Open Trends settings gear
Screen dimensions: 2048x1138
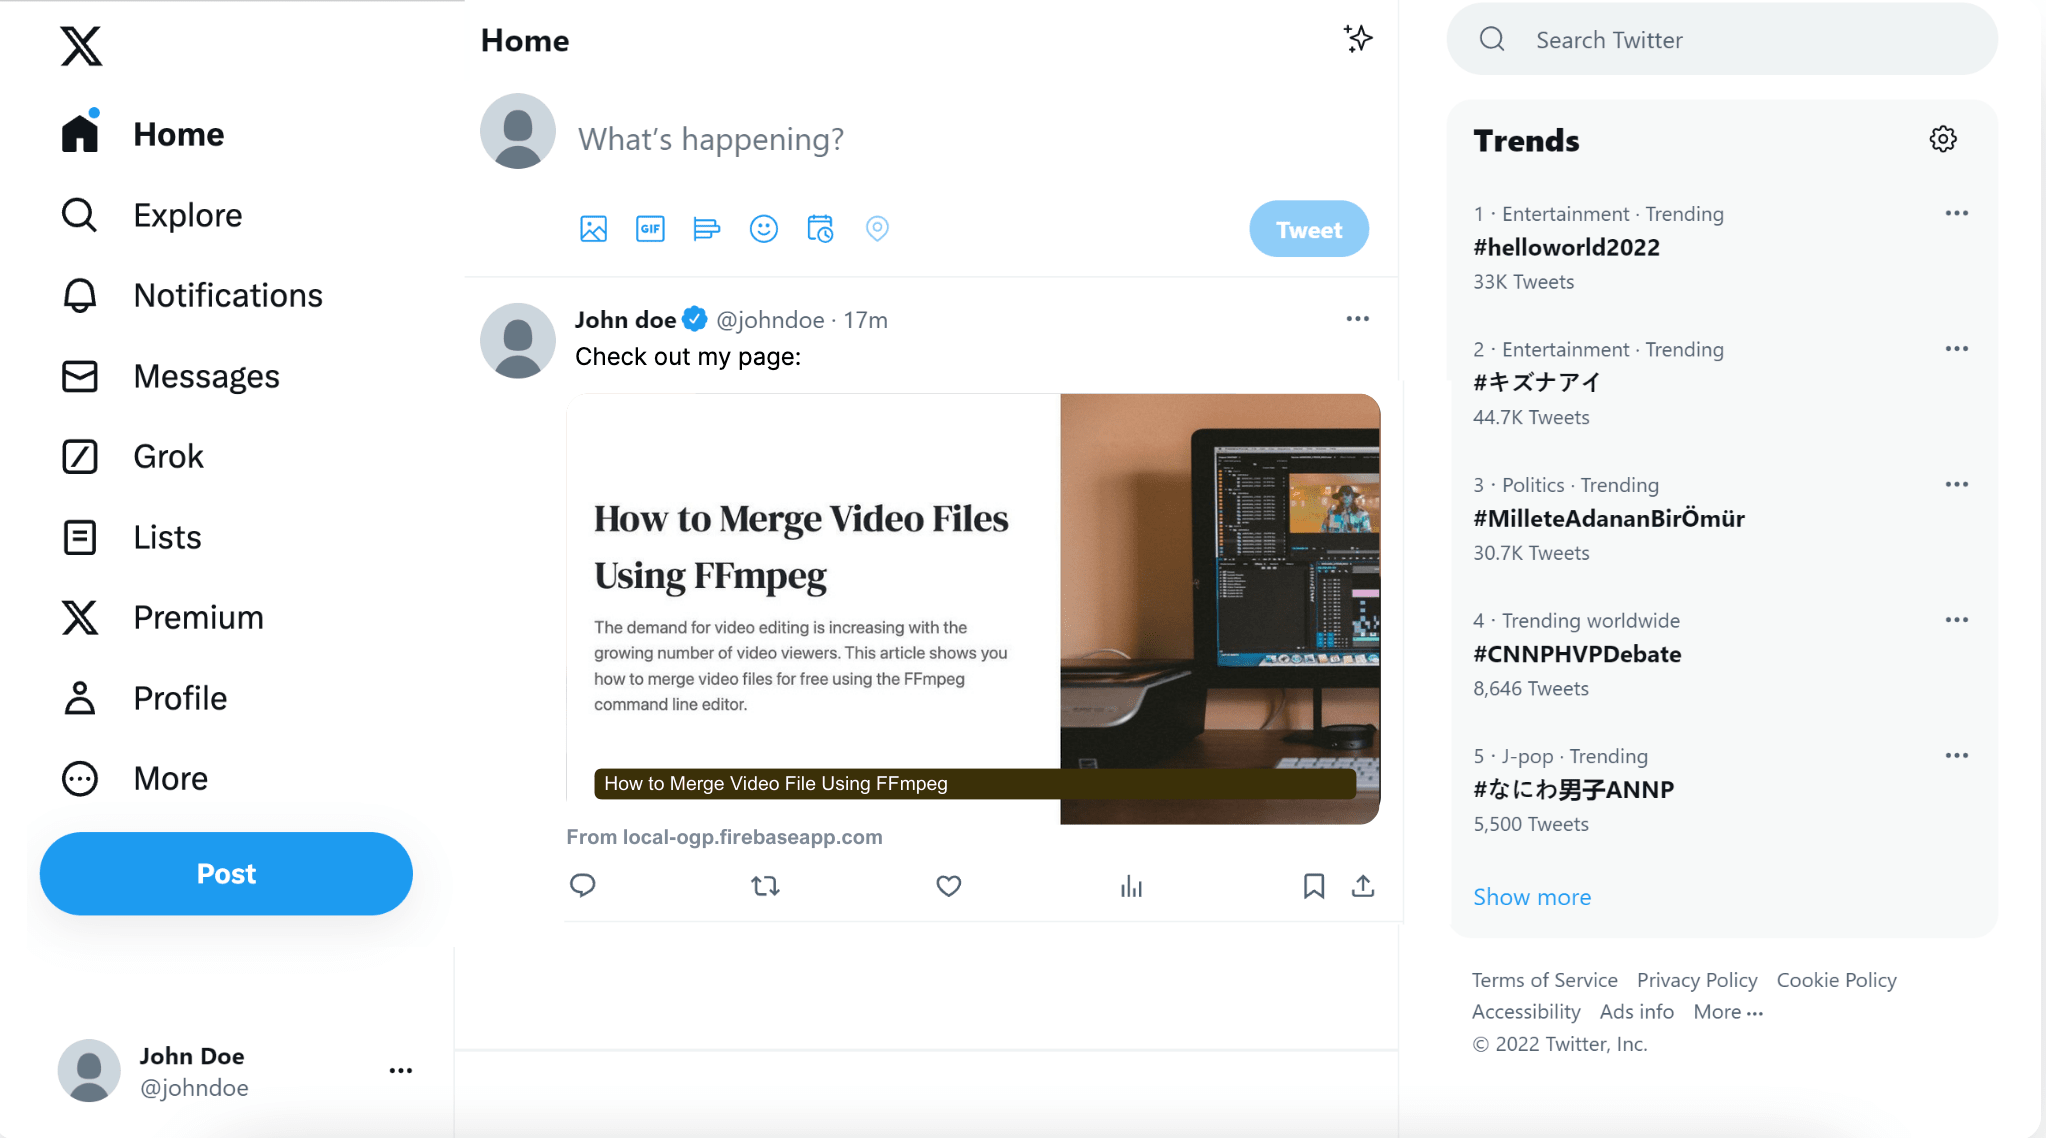click(1942, 139)
